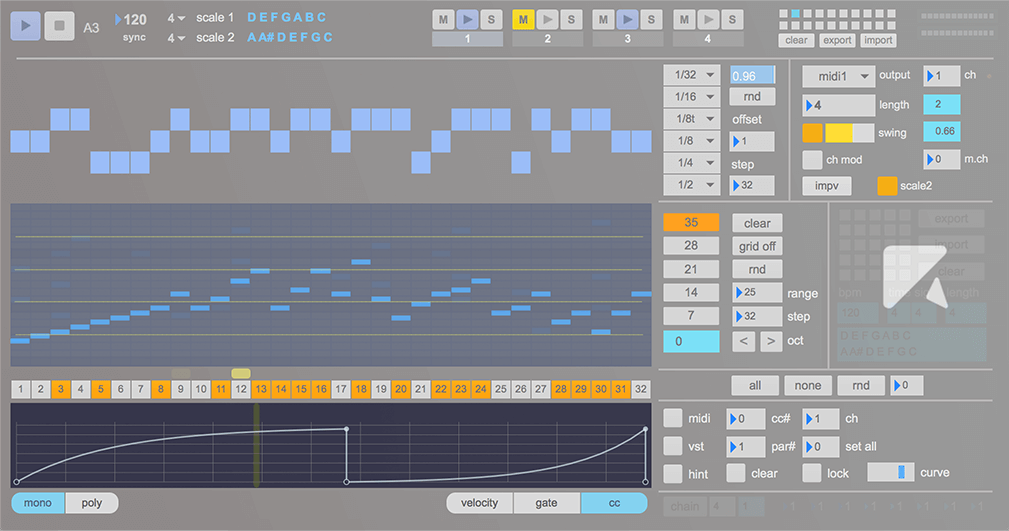Viewport: 1009px width, 531px height.
Task: Play track 3
Action: point(627,20)
